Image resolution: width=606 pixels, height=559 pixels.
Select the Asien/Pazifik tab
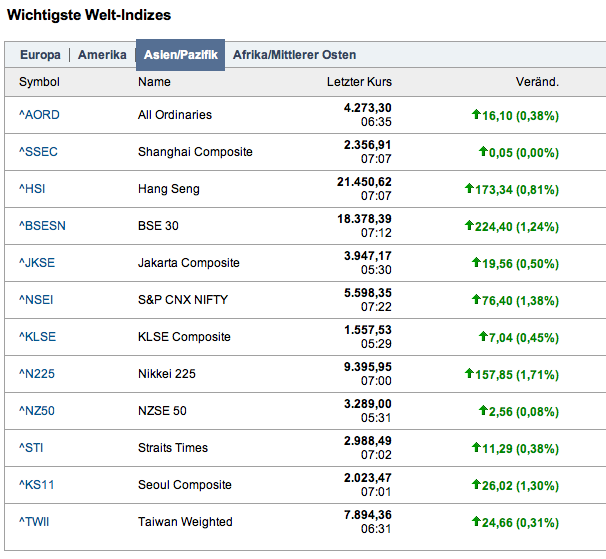pyautogui.click(x=180, y=55)
